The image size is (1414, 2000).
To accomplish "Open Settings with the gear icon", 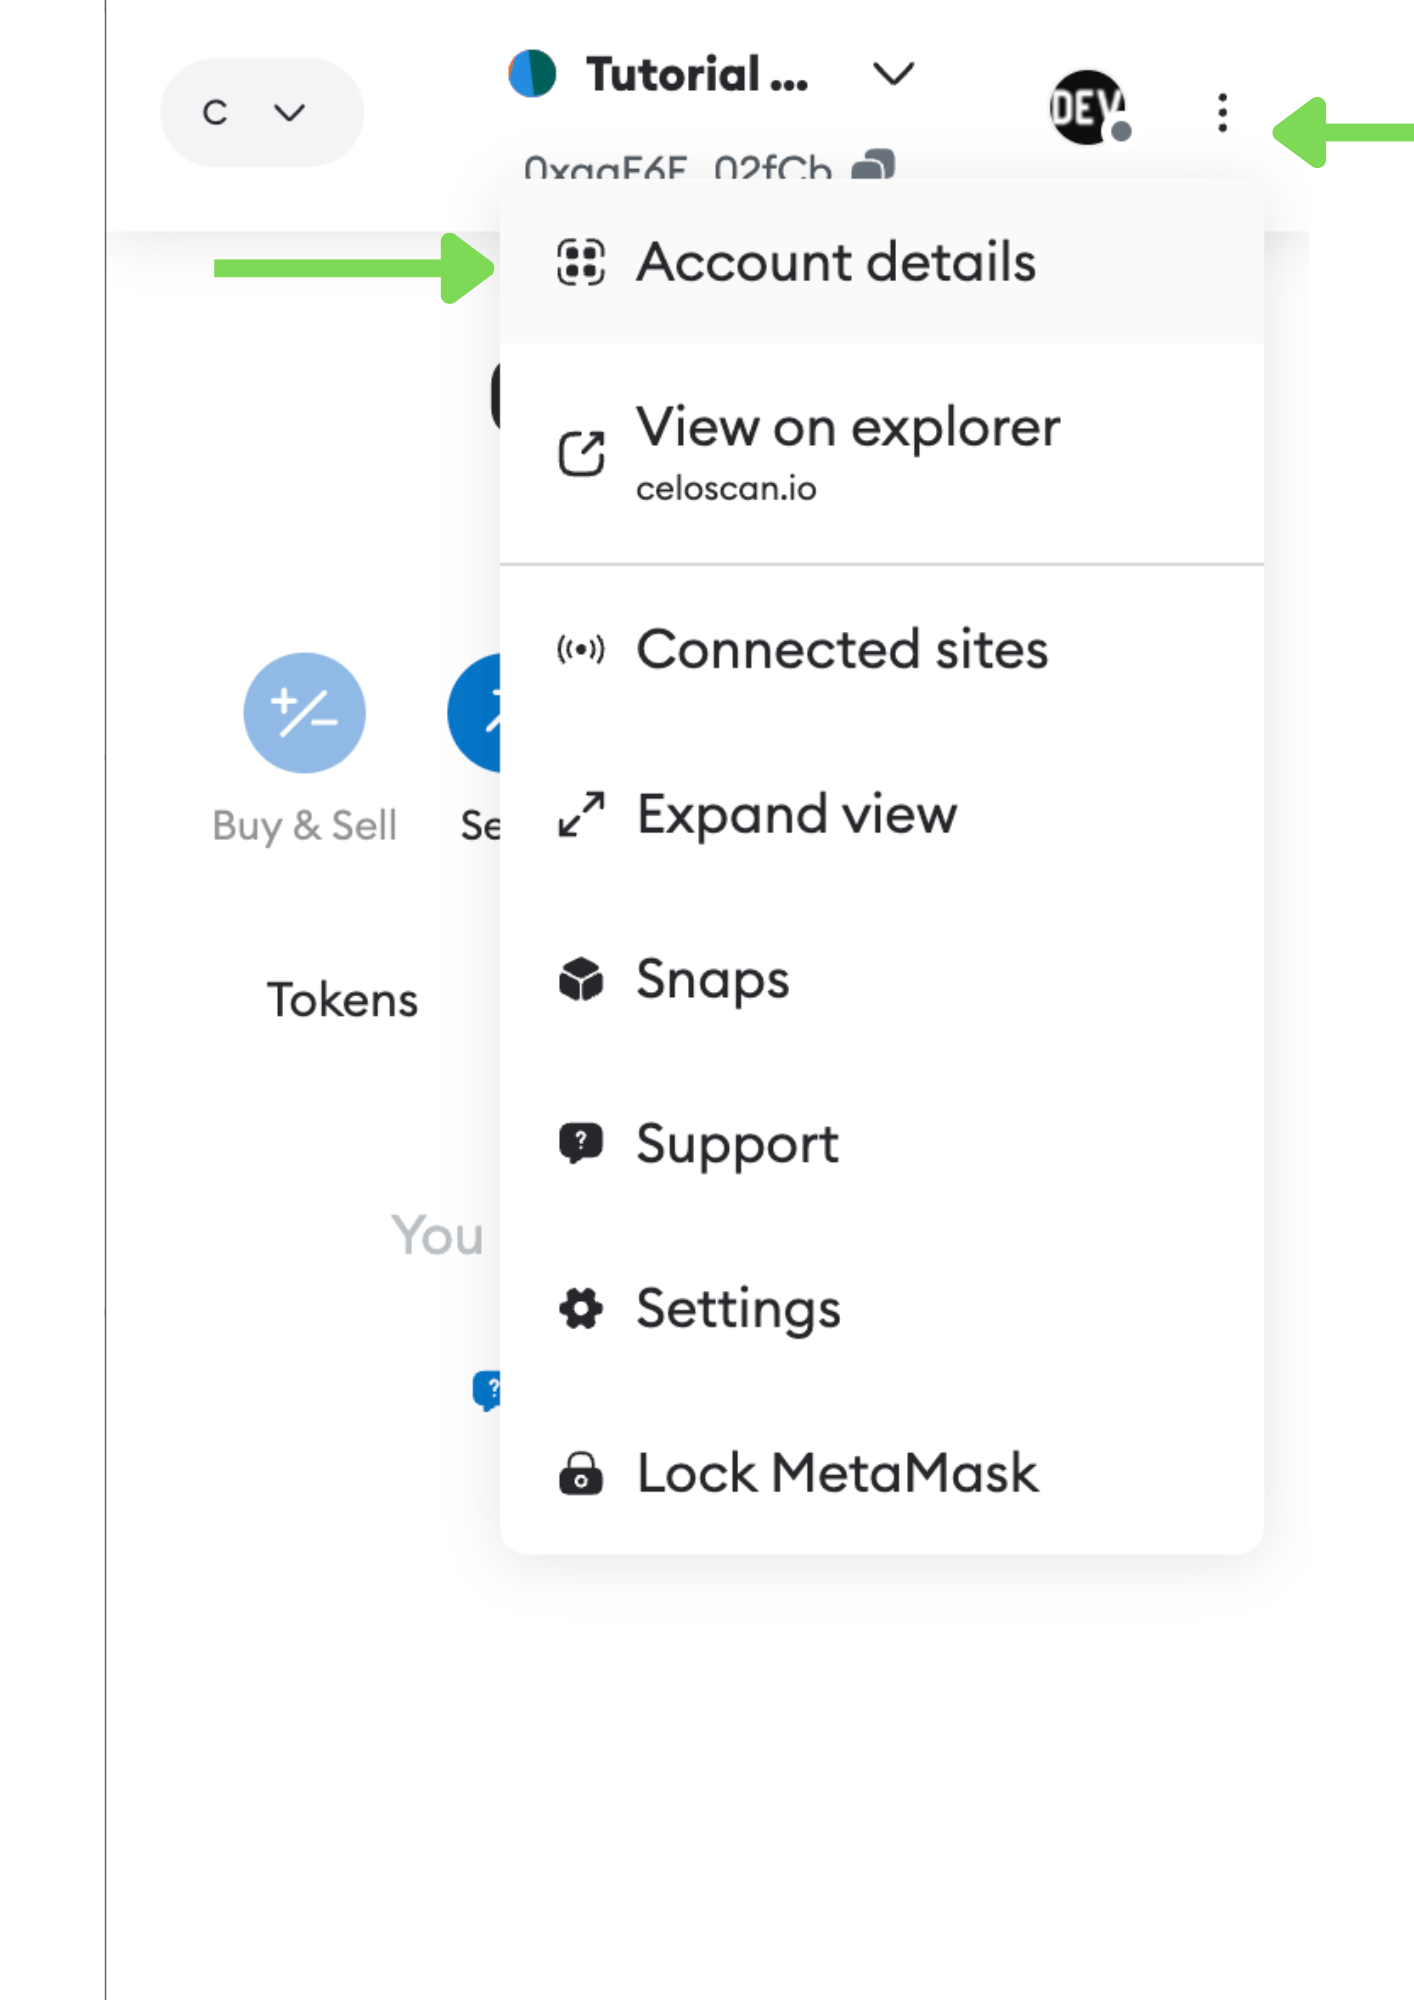I will tap(581, 1308).
